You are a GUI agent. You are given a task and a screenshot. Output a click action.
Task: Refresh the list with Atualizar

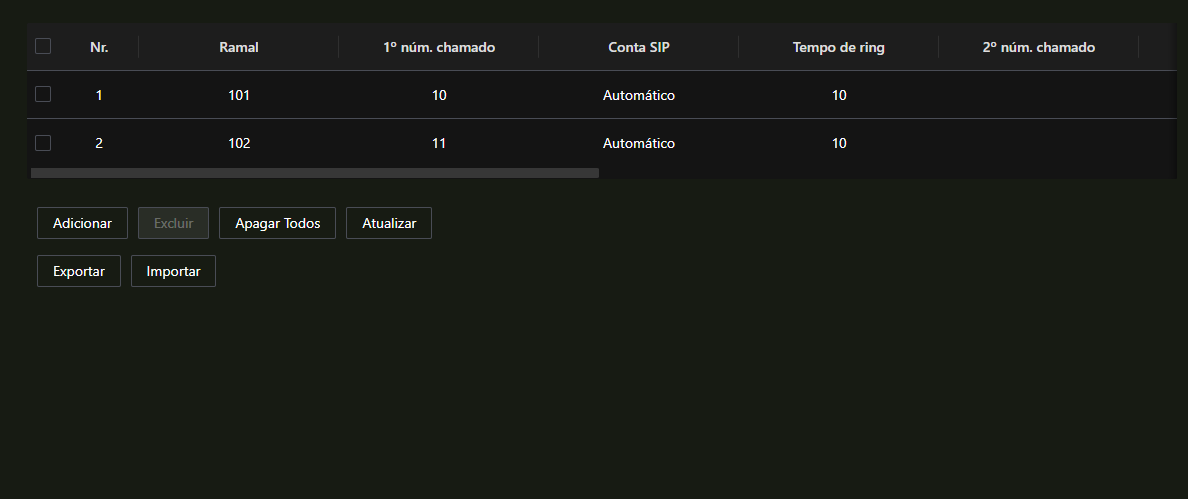coord(389,223)
